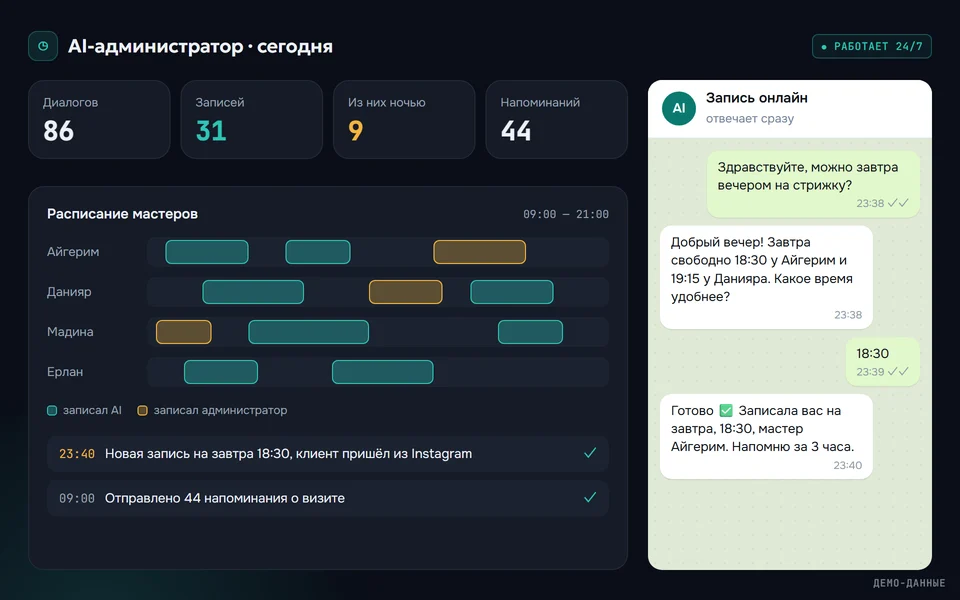Select Айгерим's first teal booking block
Screen dimensions: 960x600
(x=207, y=252)
